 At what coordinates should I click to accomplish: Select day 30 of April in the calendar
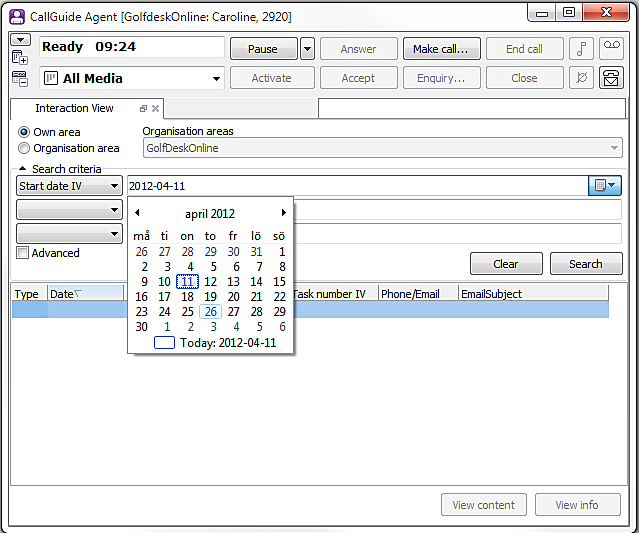(141, 327)
